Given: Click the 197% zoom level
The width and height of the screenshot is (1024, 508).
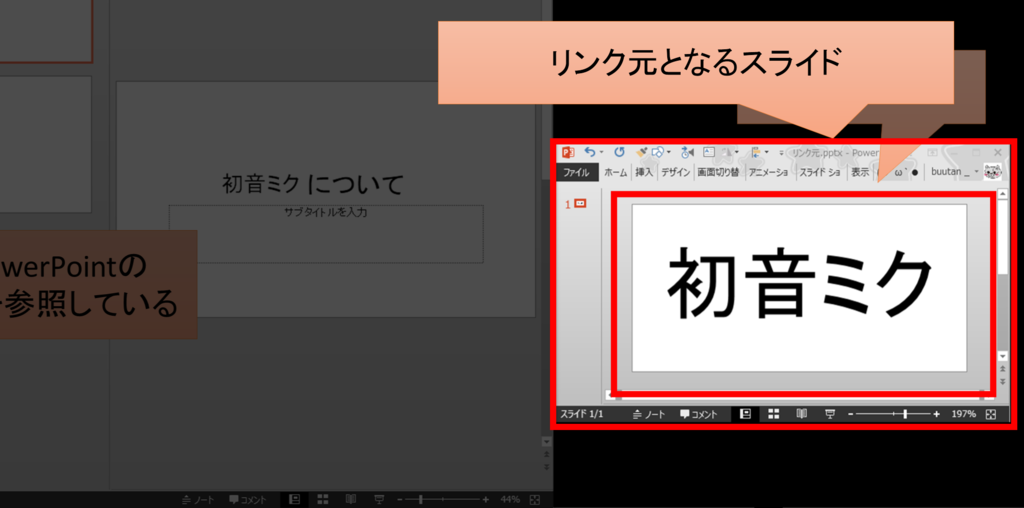Looking at the screenshot, I should point(963,414).
